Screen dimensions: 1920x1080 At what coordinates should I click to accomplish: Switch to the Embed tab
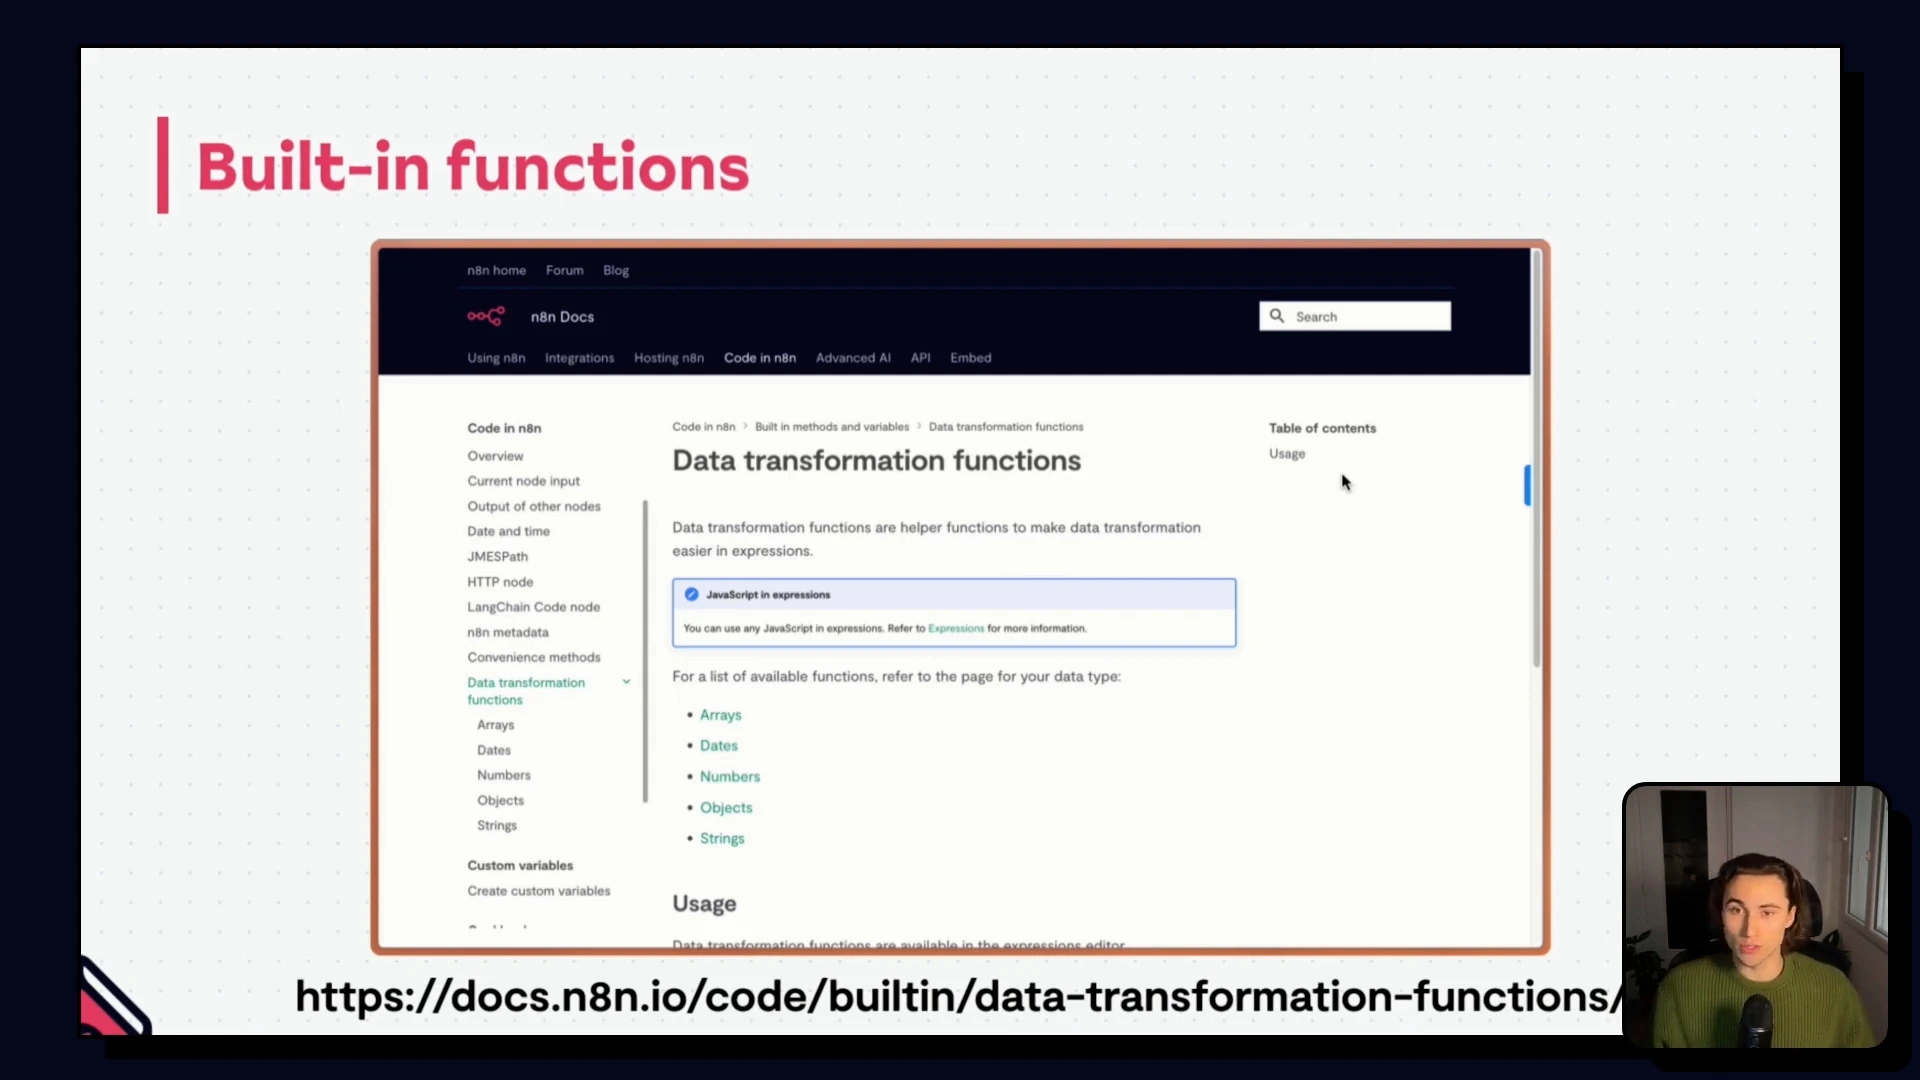click(971, 358)
